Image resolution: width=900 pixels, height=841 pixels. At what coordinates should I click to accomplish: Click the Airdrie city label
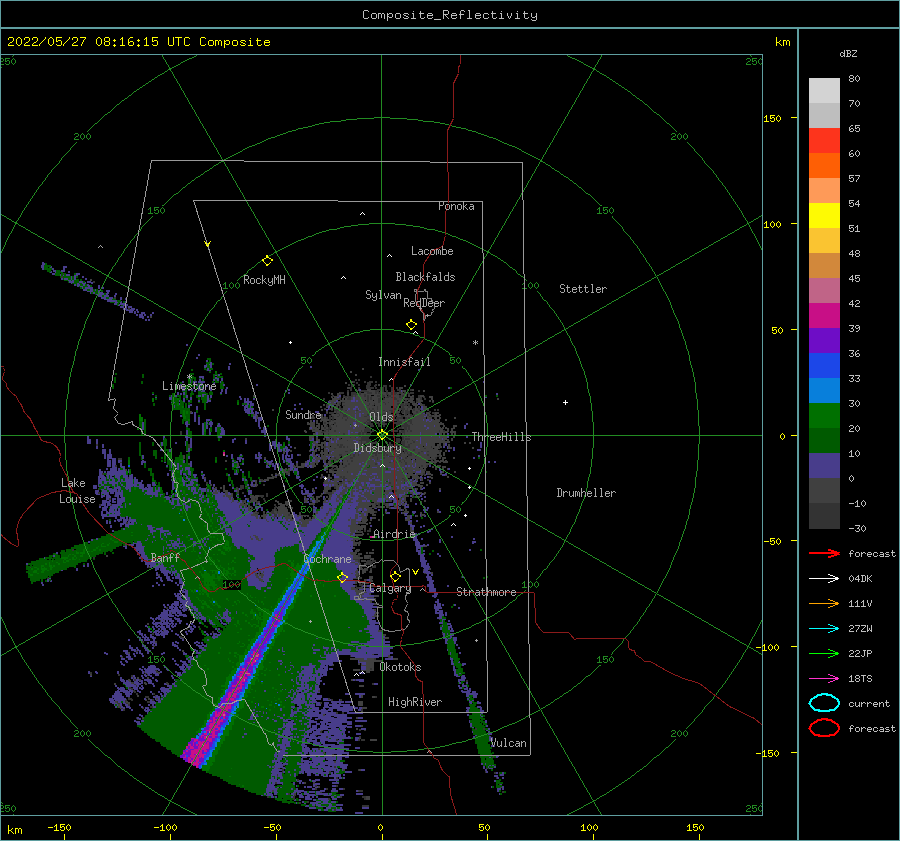click(x=394, y=534)
